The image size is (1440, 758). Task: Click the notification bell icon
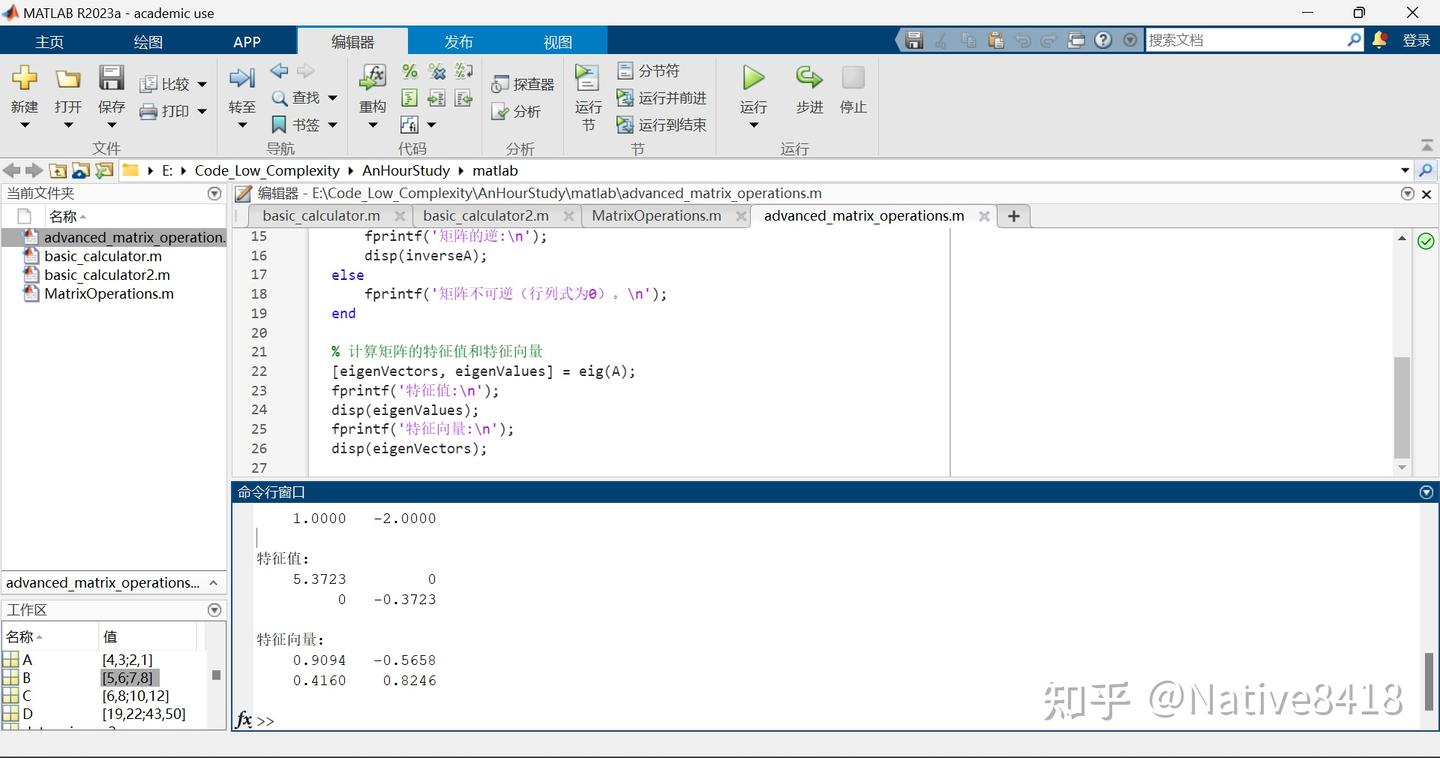tap(1380, 41)
